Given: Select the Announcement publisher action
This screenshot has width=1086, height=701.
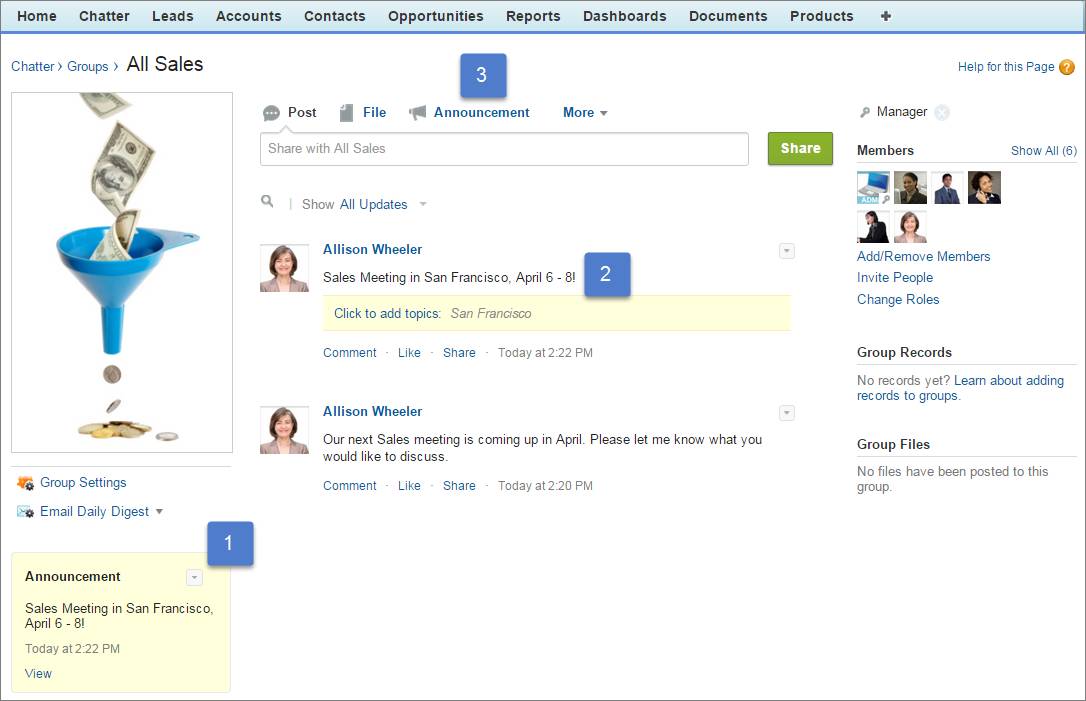Looking at the screenshot, I should (481, 112).
